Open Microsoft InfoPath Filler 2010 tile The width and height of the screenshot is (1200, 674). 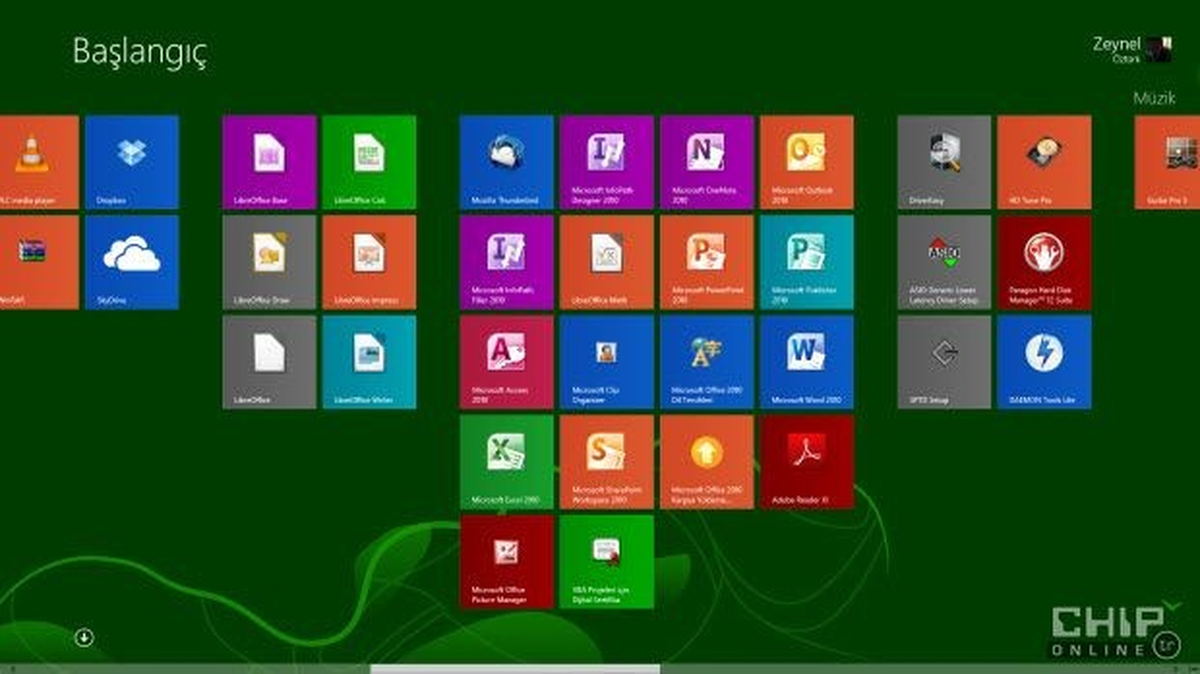pos(507,262)
